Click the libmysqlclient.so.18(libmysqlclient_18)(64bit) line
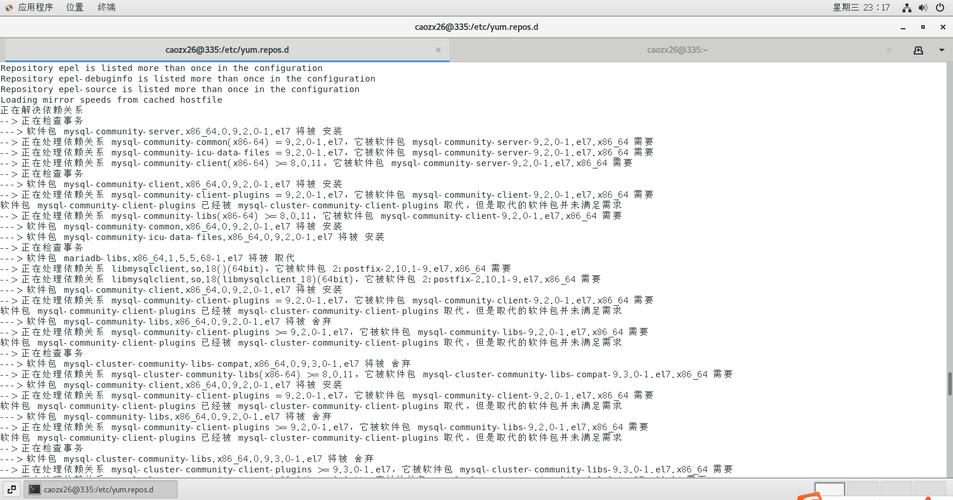 point(300,279)
